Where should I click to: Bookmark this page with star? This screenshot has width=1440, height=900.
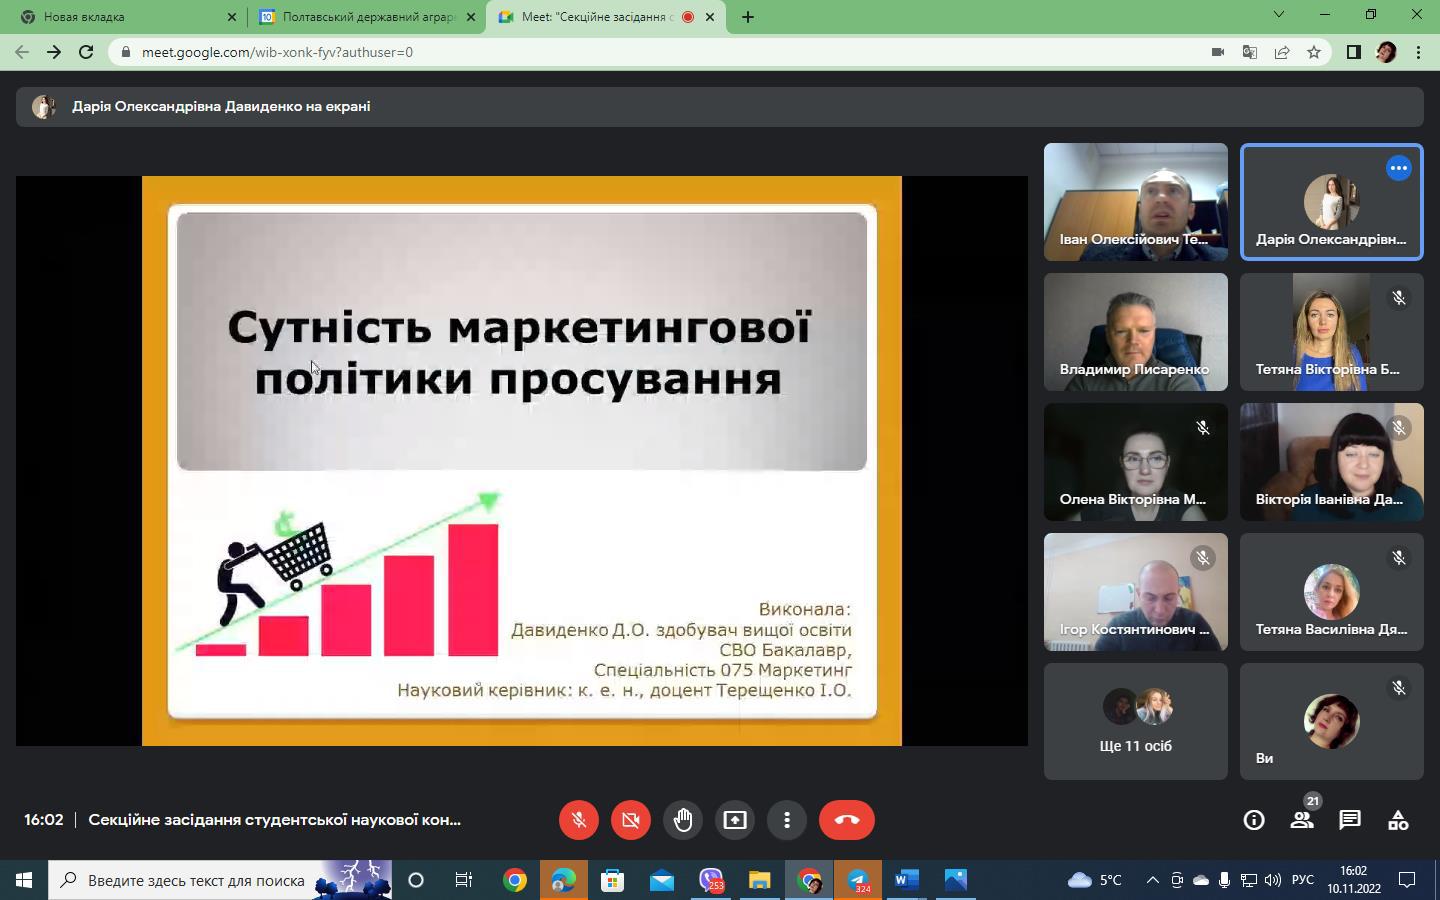click(1314, 52)
